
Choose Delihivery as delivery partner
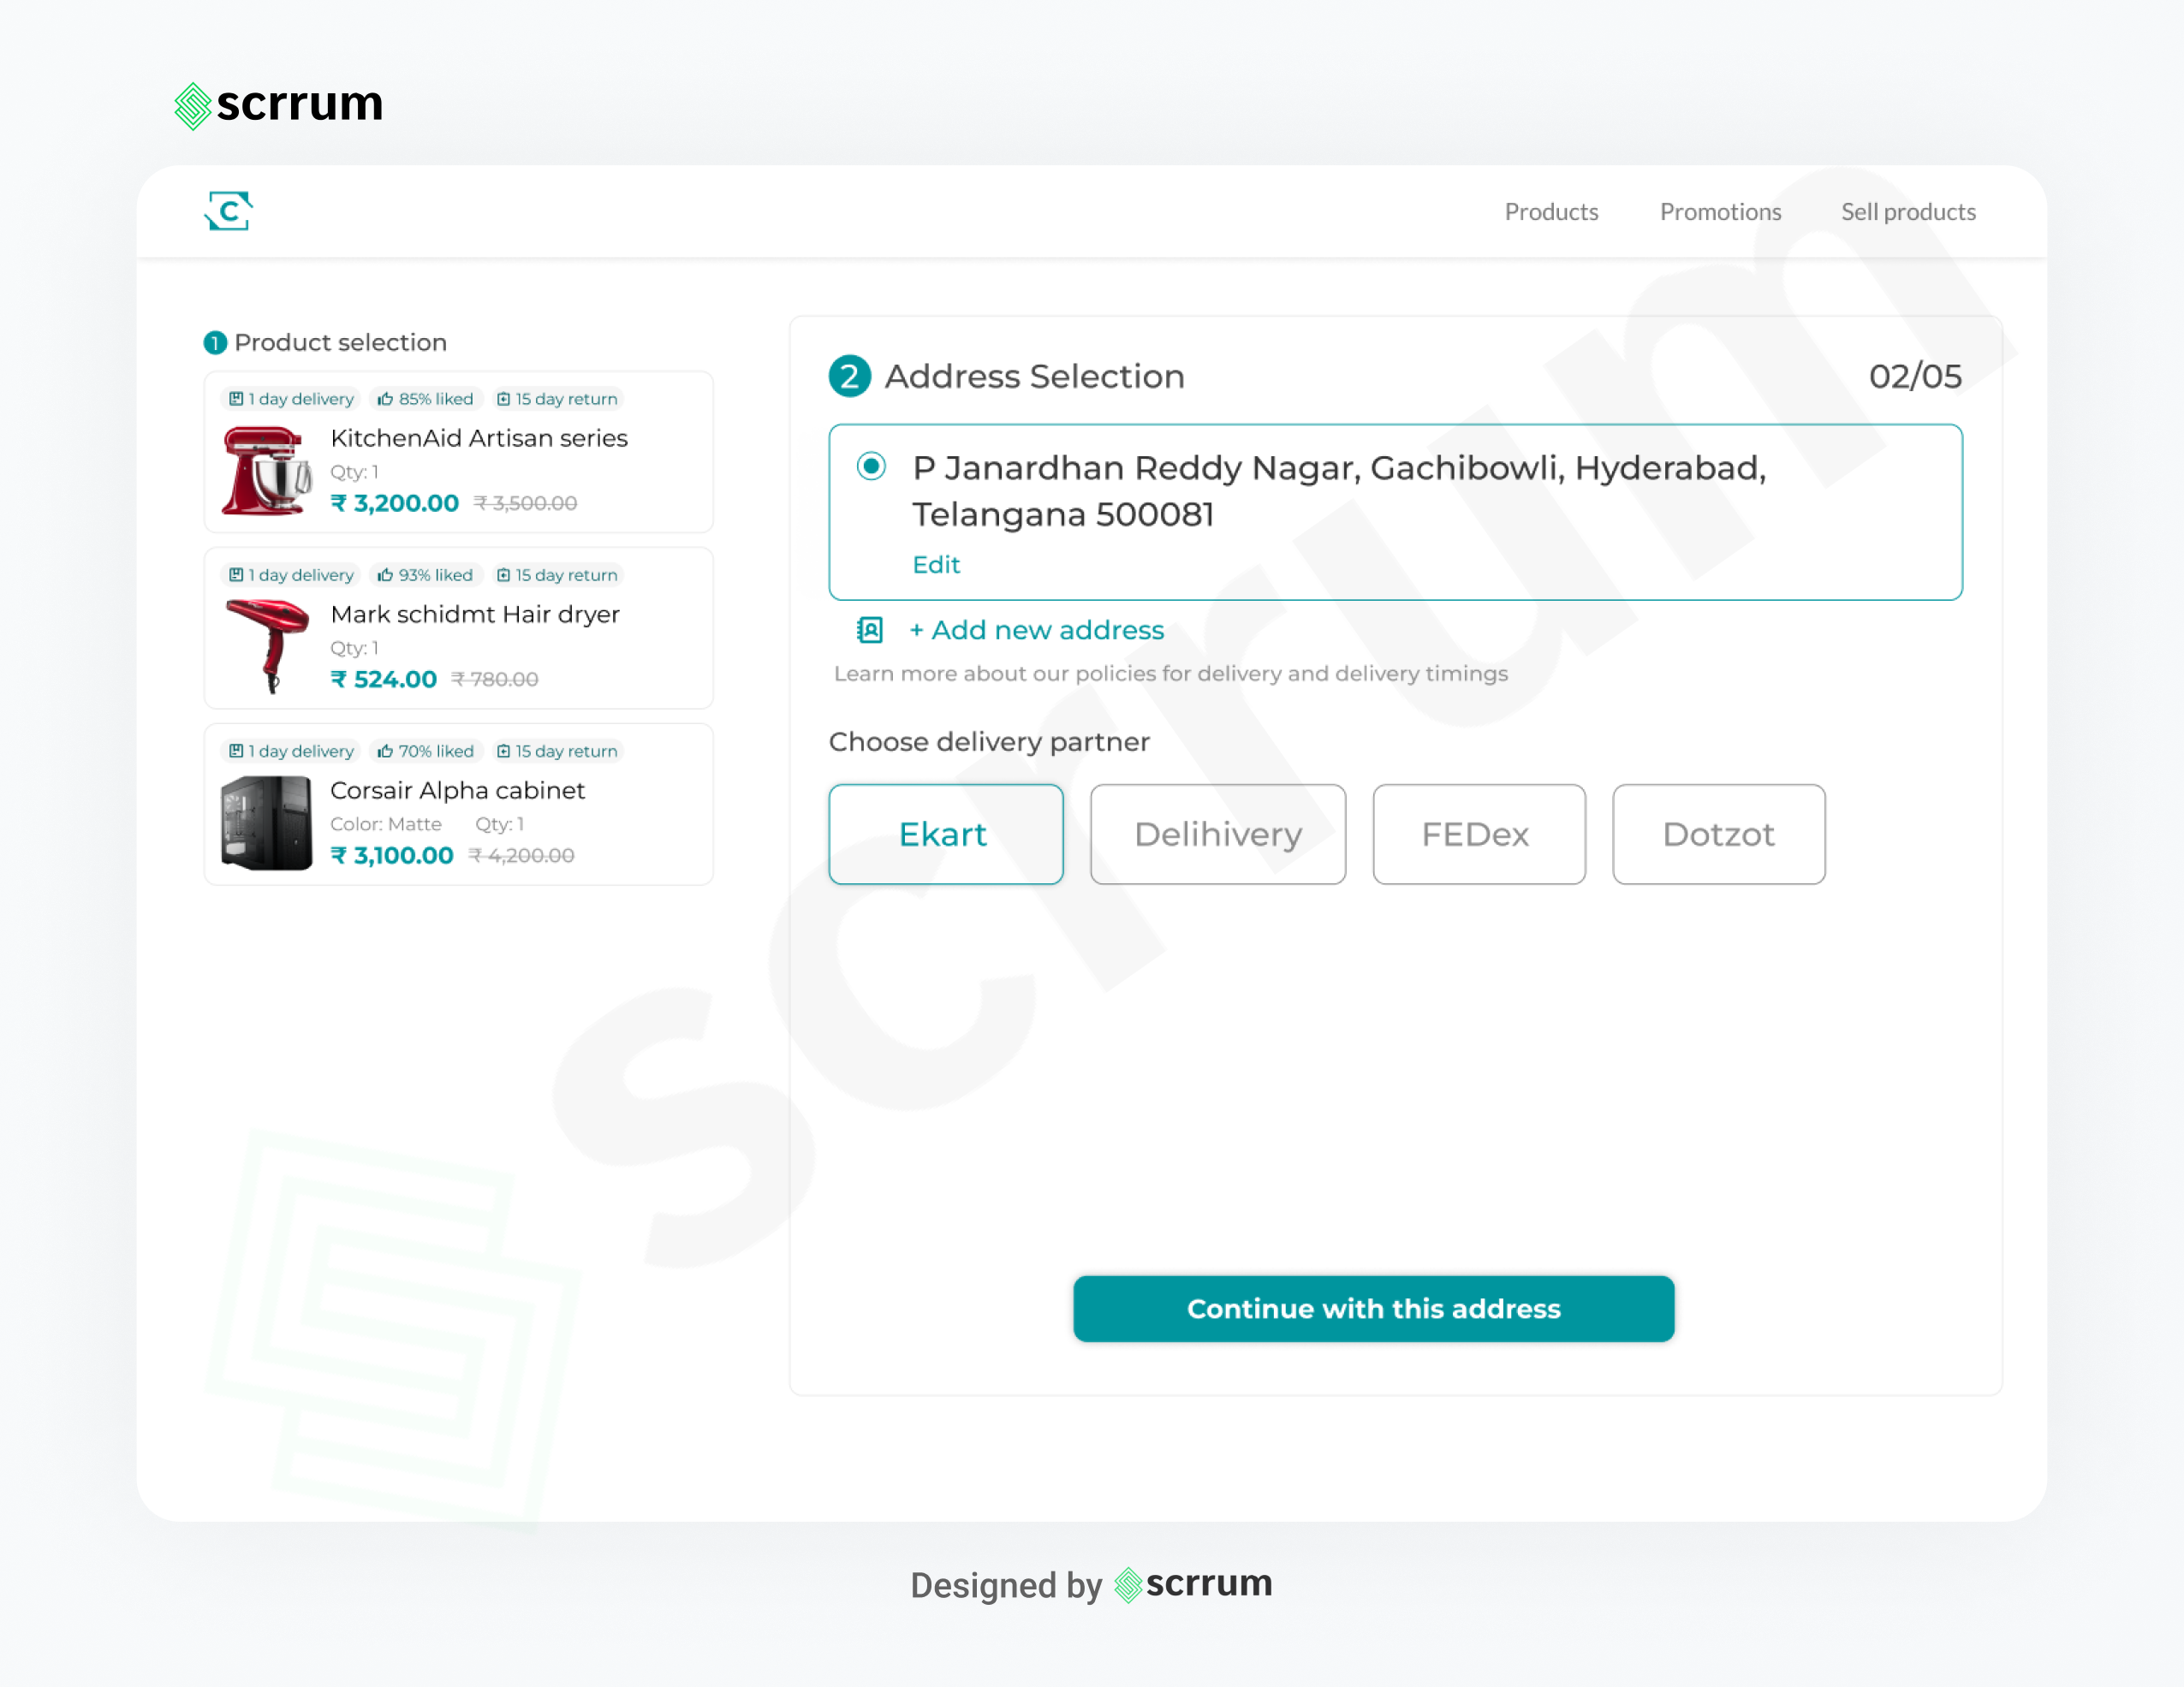pyautogui.click(x=1217, y=834)
